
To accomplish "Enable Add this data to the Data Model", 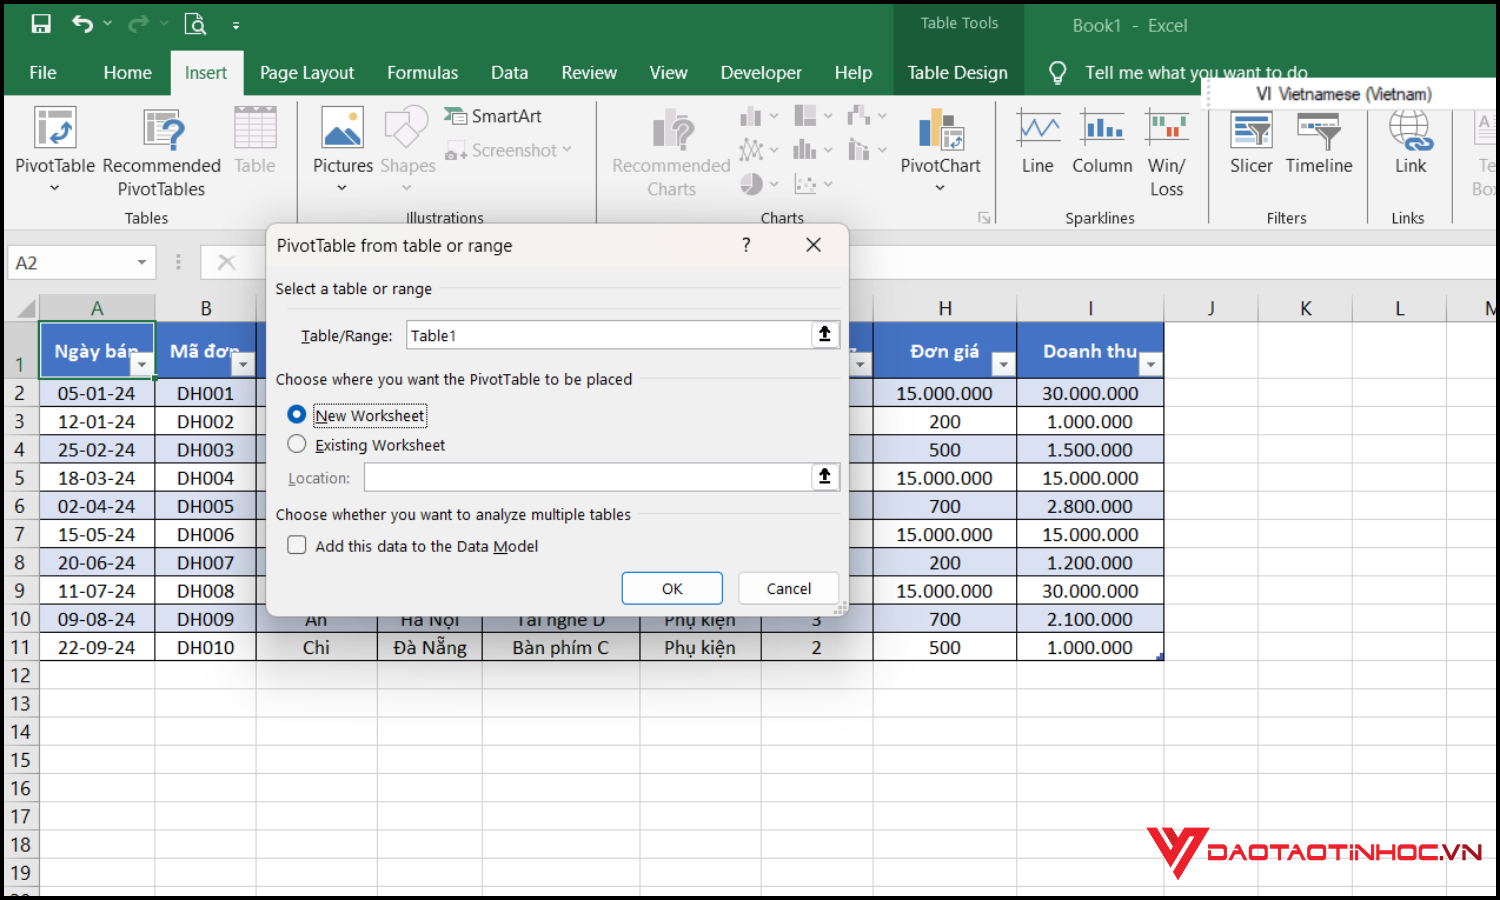I will coord(297,545).
